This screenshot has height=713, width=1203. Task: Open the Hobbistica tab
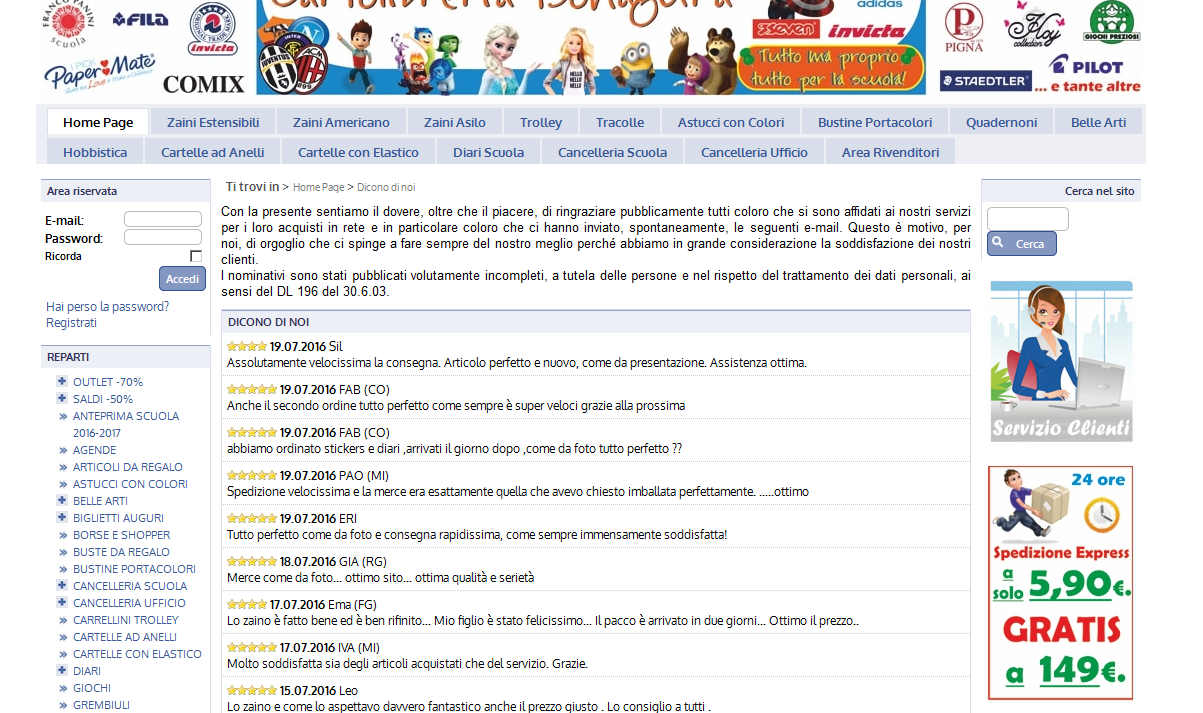point(95,152)
